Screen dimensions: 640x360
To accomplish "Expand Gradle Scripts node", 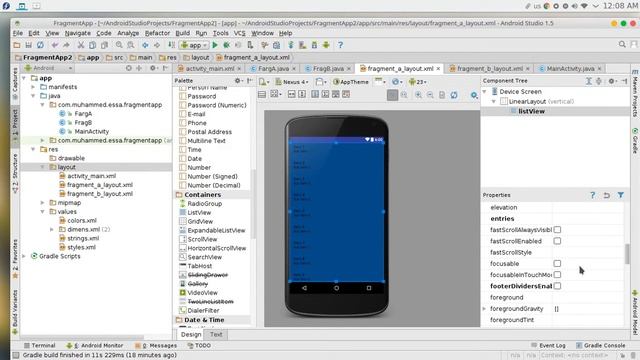I will click(24, 256).
